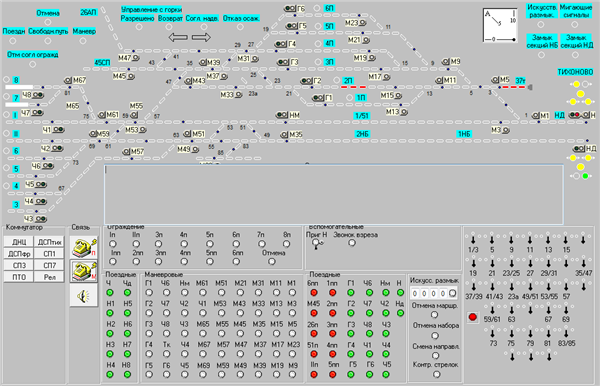The image size is (600, 386).
Task: Click inside the large empty message field
Action: click(x=334, y=194)
